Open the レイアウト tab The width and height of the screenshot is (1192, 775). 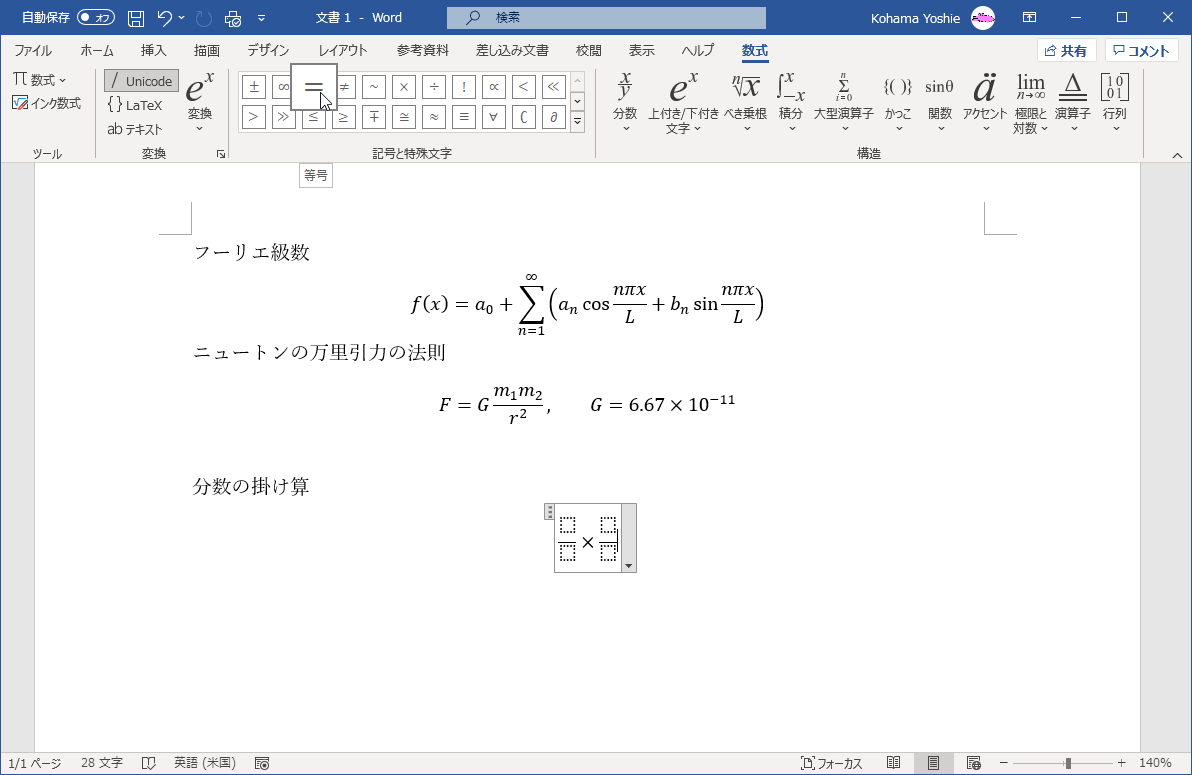coord(343,50)
